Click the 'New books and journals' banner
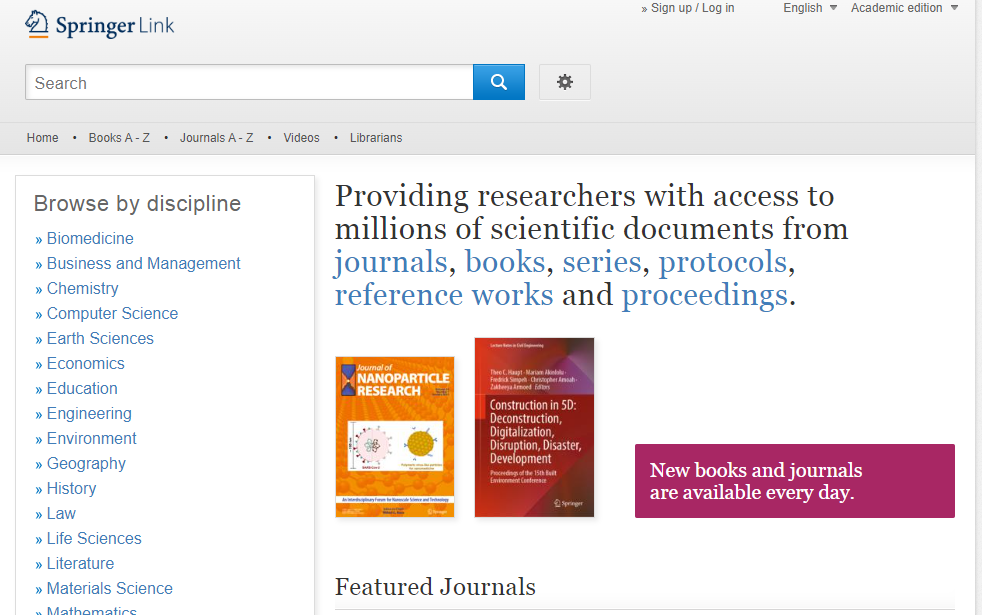Screen dimensions: 982x615 (x=794, y=481)
